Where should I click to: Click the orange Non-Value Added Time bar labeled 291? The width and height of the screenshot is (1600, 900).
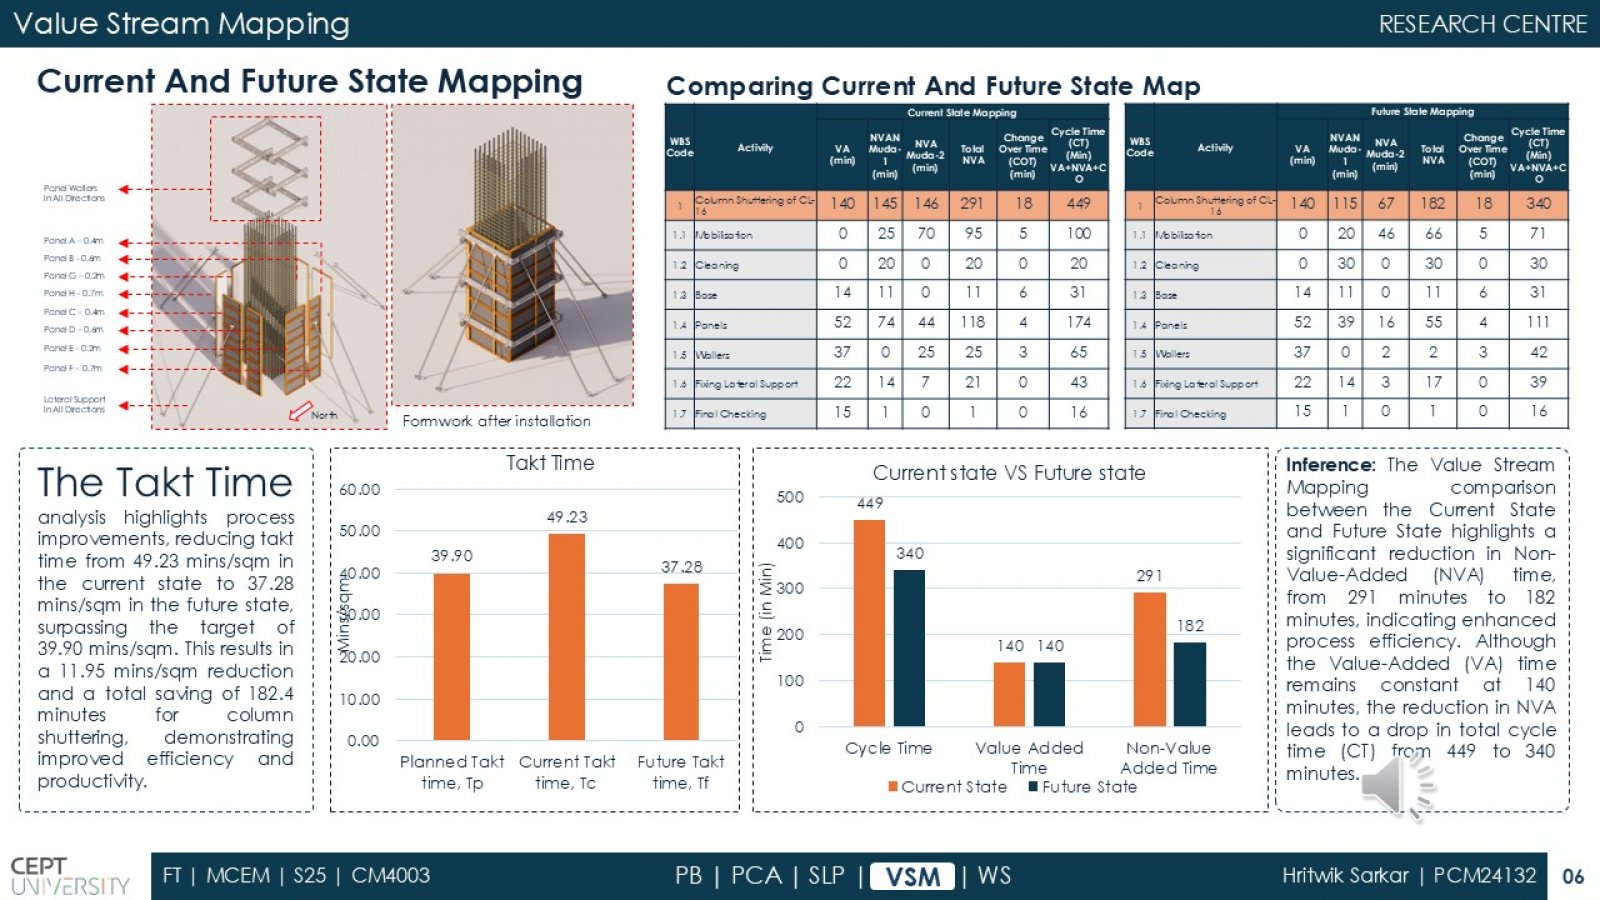coord(1149,659)
